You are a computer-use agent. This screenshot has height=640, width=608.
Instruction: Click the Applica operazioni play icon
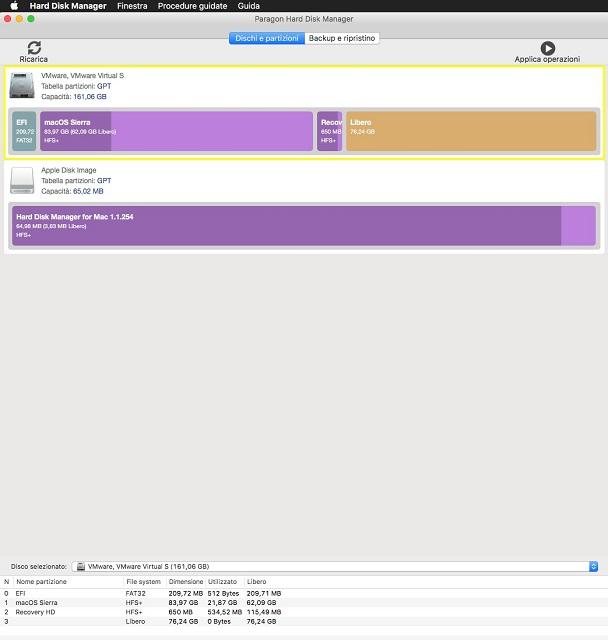pyautogui.click(x=548, y=48)
